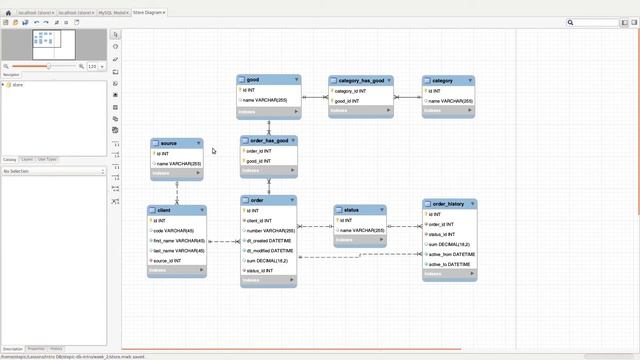Select the new view tool

[x=116, y=119]
